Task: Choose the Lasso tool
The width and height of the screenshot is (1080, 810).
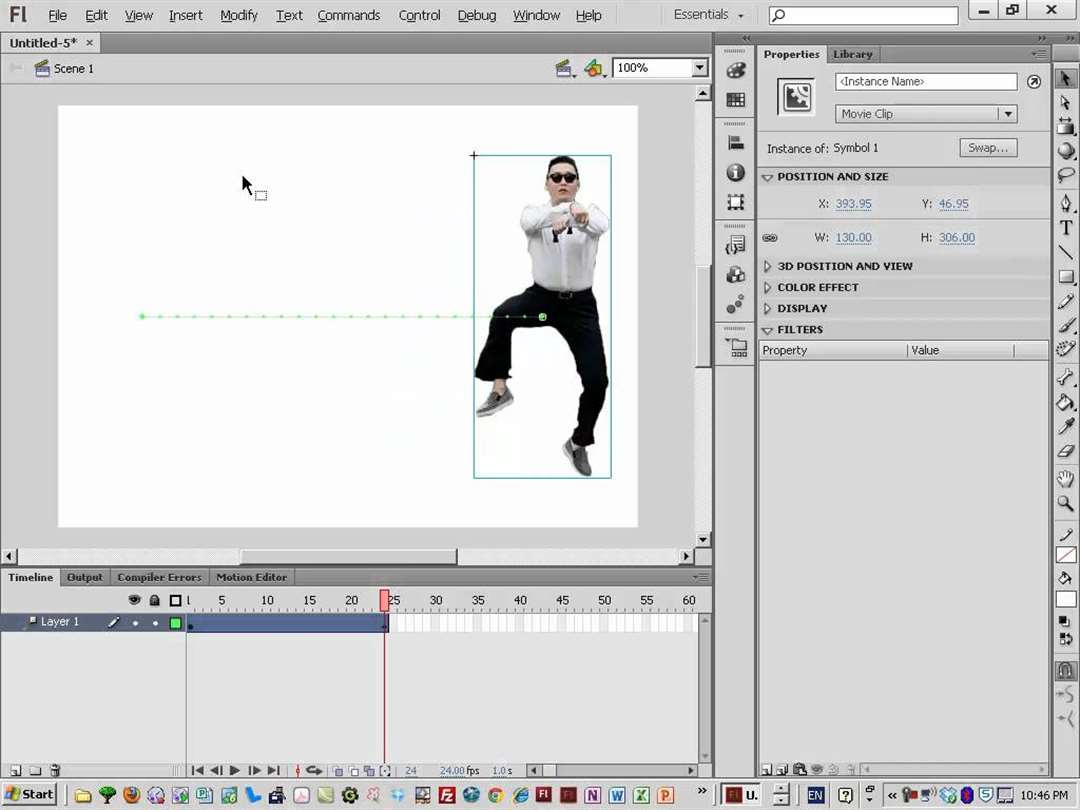Action: tap(1066, 175)
